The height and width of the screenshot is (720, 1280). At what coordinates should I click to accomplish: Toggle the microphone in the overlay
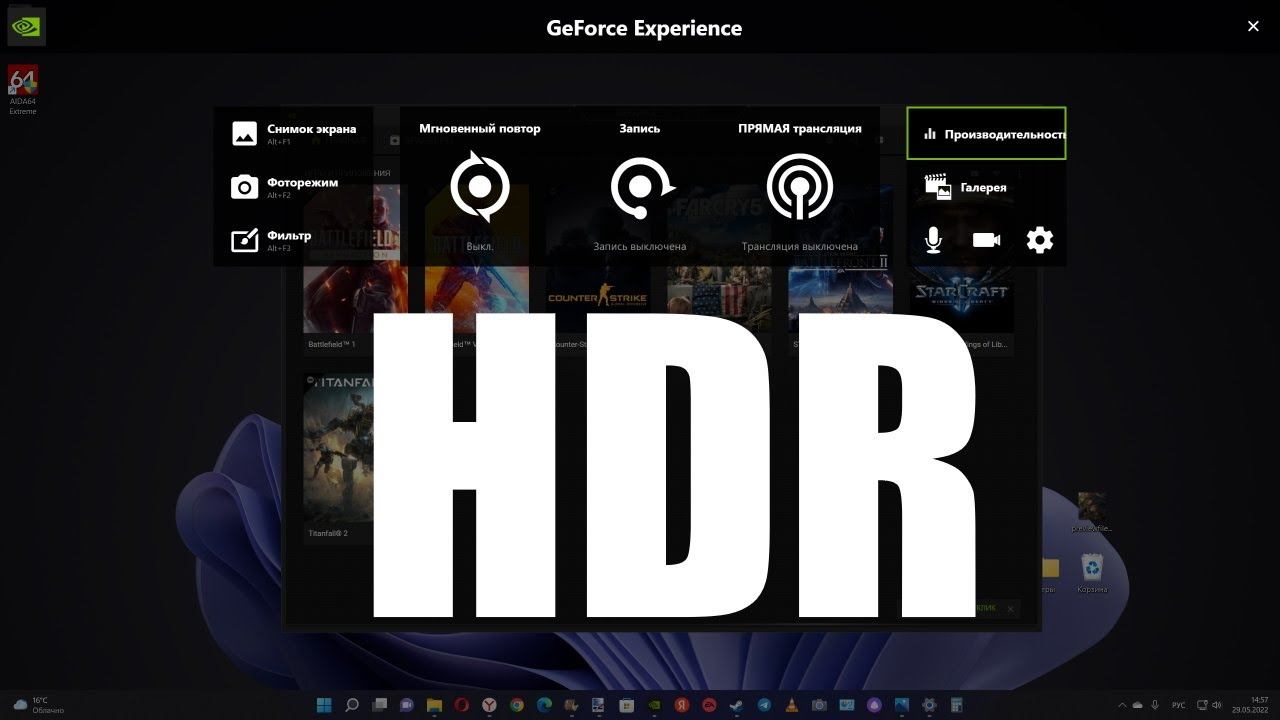(x=933, y=240)
